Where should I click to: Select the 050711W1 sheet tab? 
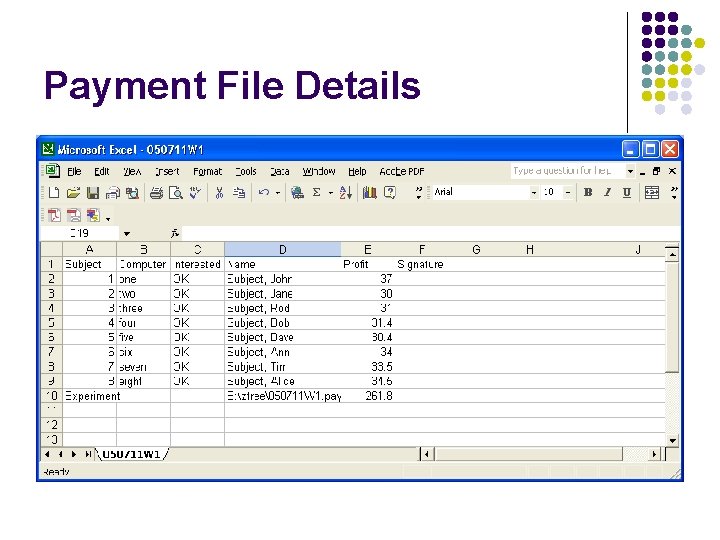click(131, 455)
